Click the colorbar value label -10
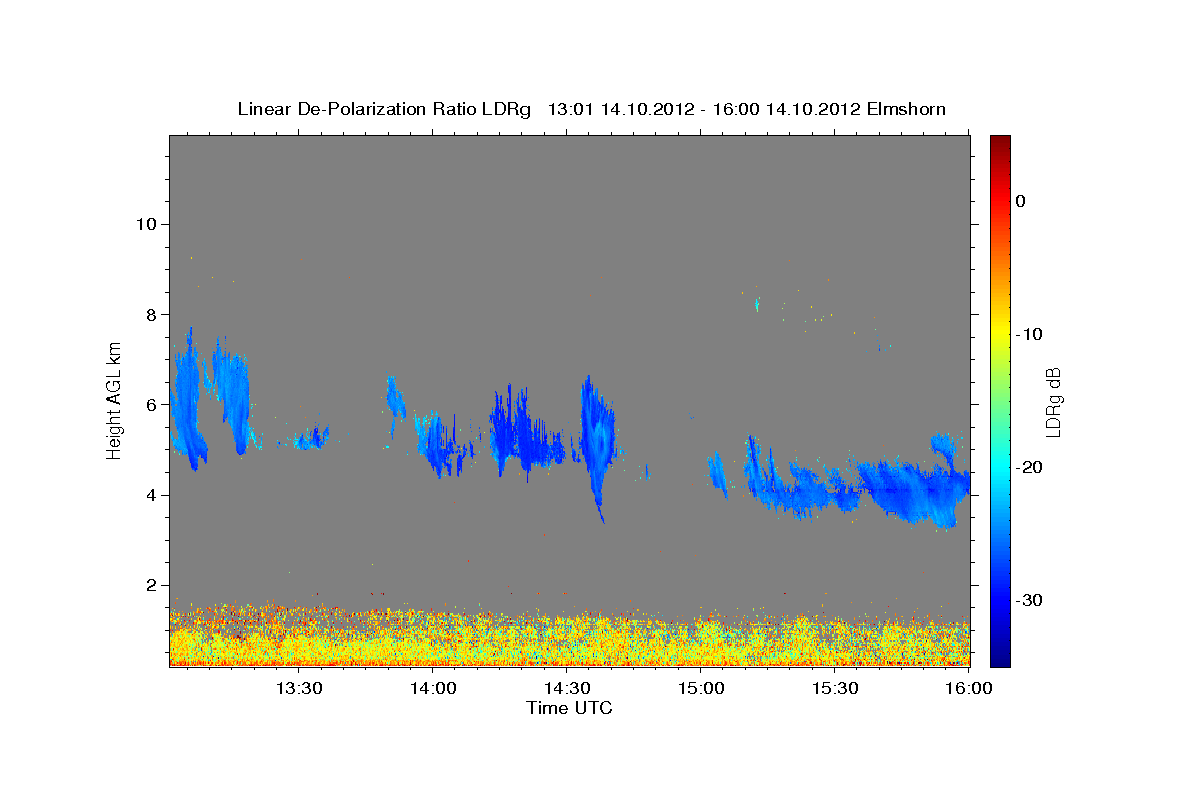Image resolution: width=1200 pixels, height=800 pixels. 1029,334
